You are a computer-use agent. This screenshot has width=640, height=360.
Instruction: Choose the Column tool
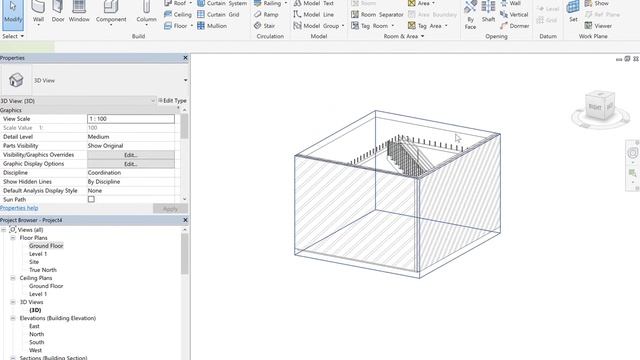tap(146, 13)
